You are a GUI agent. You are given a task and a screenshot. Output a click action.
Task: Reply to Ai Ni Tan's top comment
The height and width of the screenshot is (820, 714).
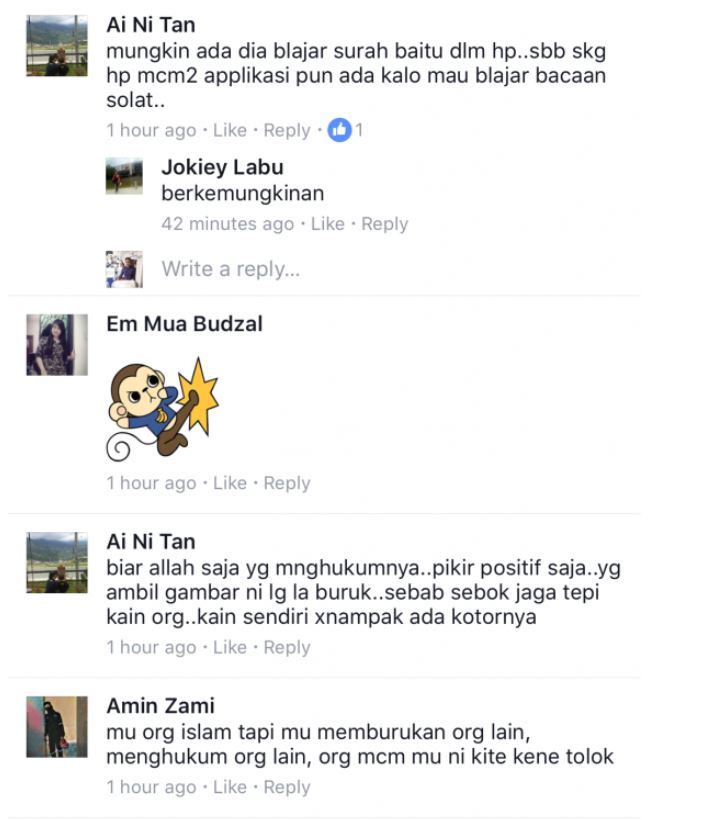pyautogui.click(x=287, y=130)
